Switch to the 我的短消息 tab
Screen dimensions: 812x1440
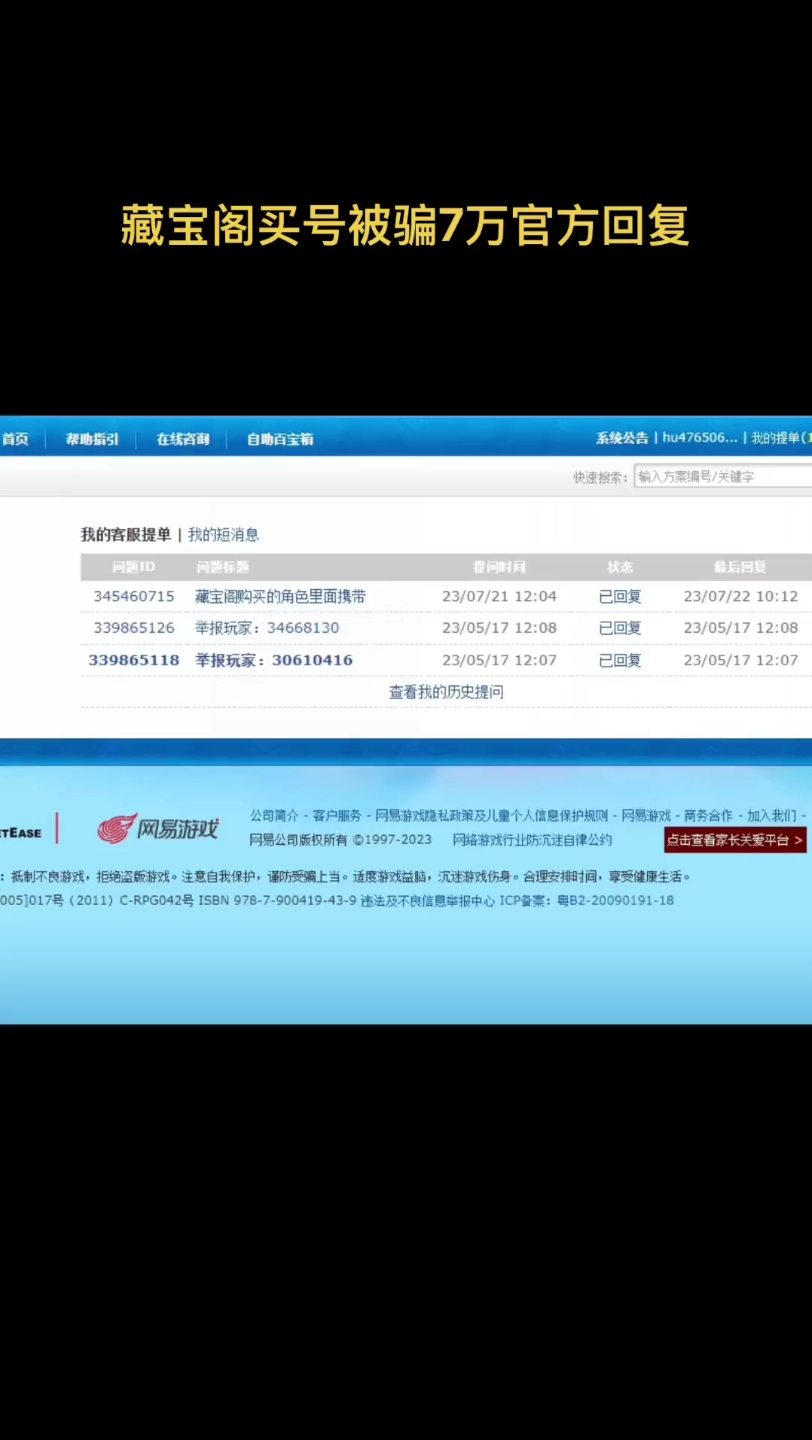pos(224,535)
